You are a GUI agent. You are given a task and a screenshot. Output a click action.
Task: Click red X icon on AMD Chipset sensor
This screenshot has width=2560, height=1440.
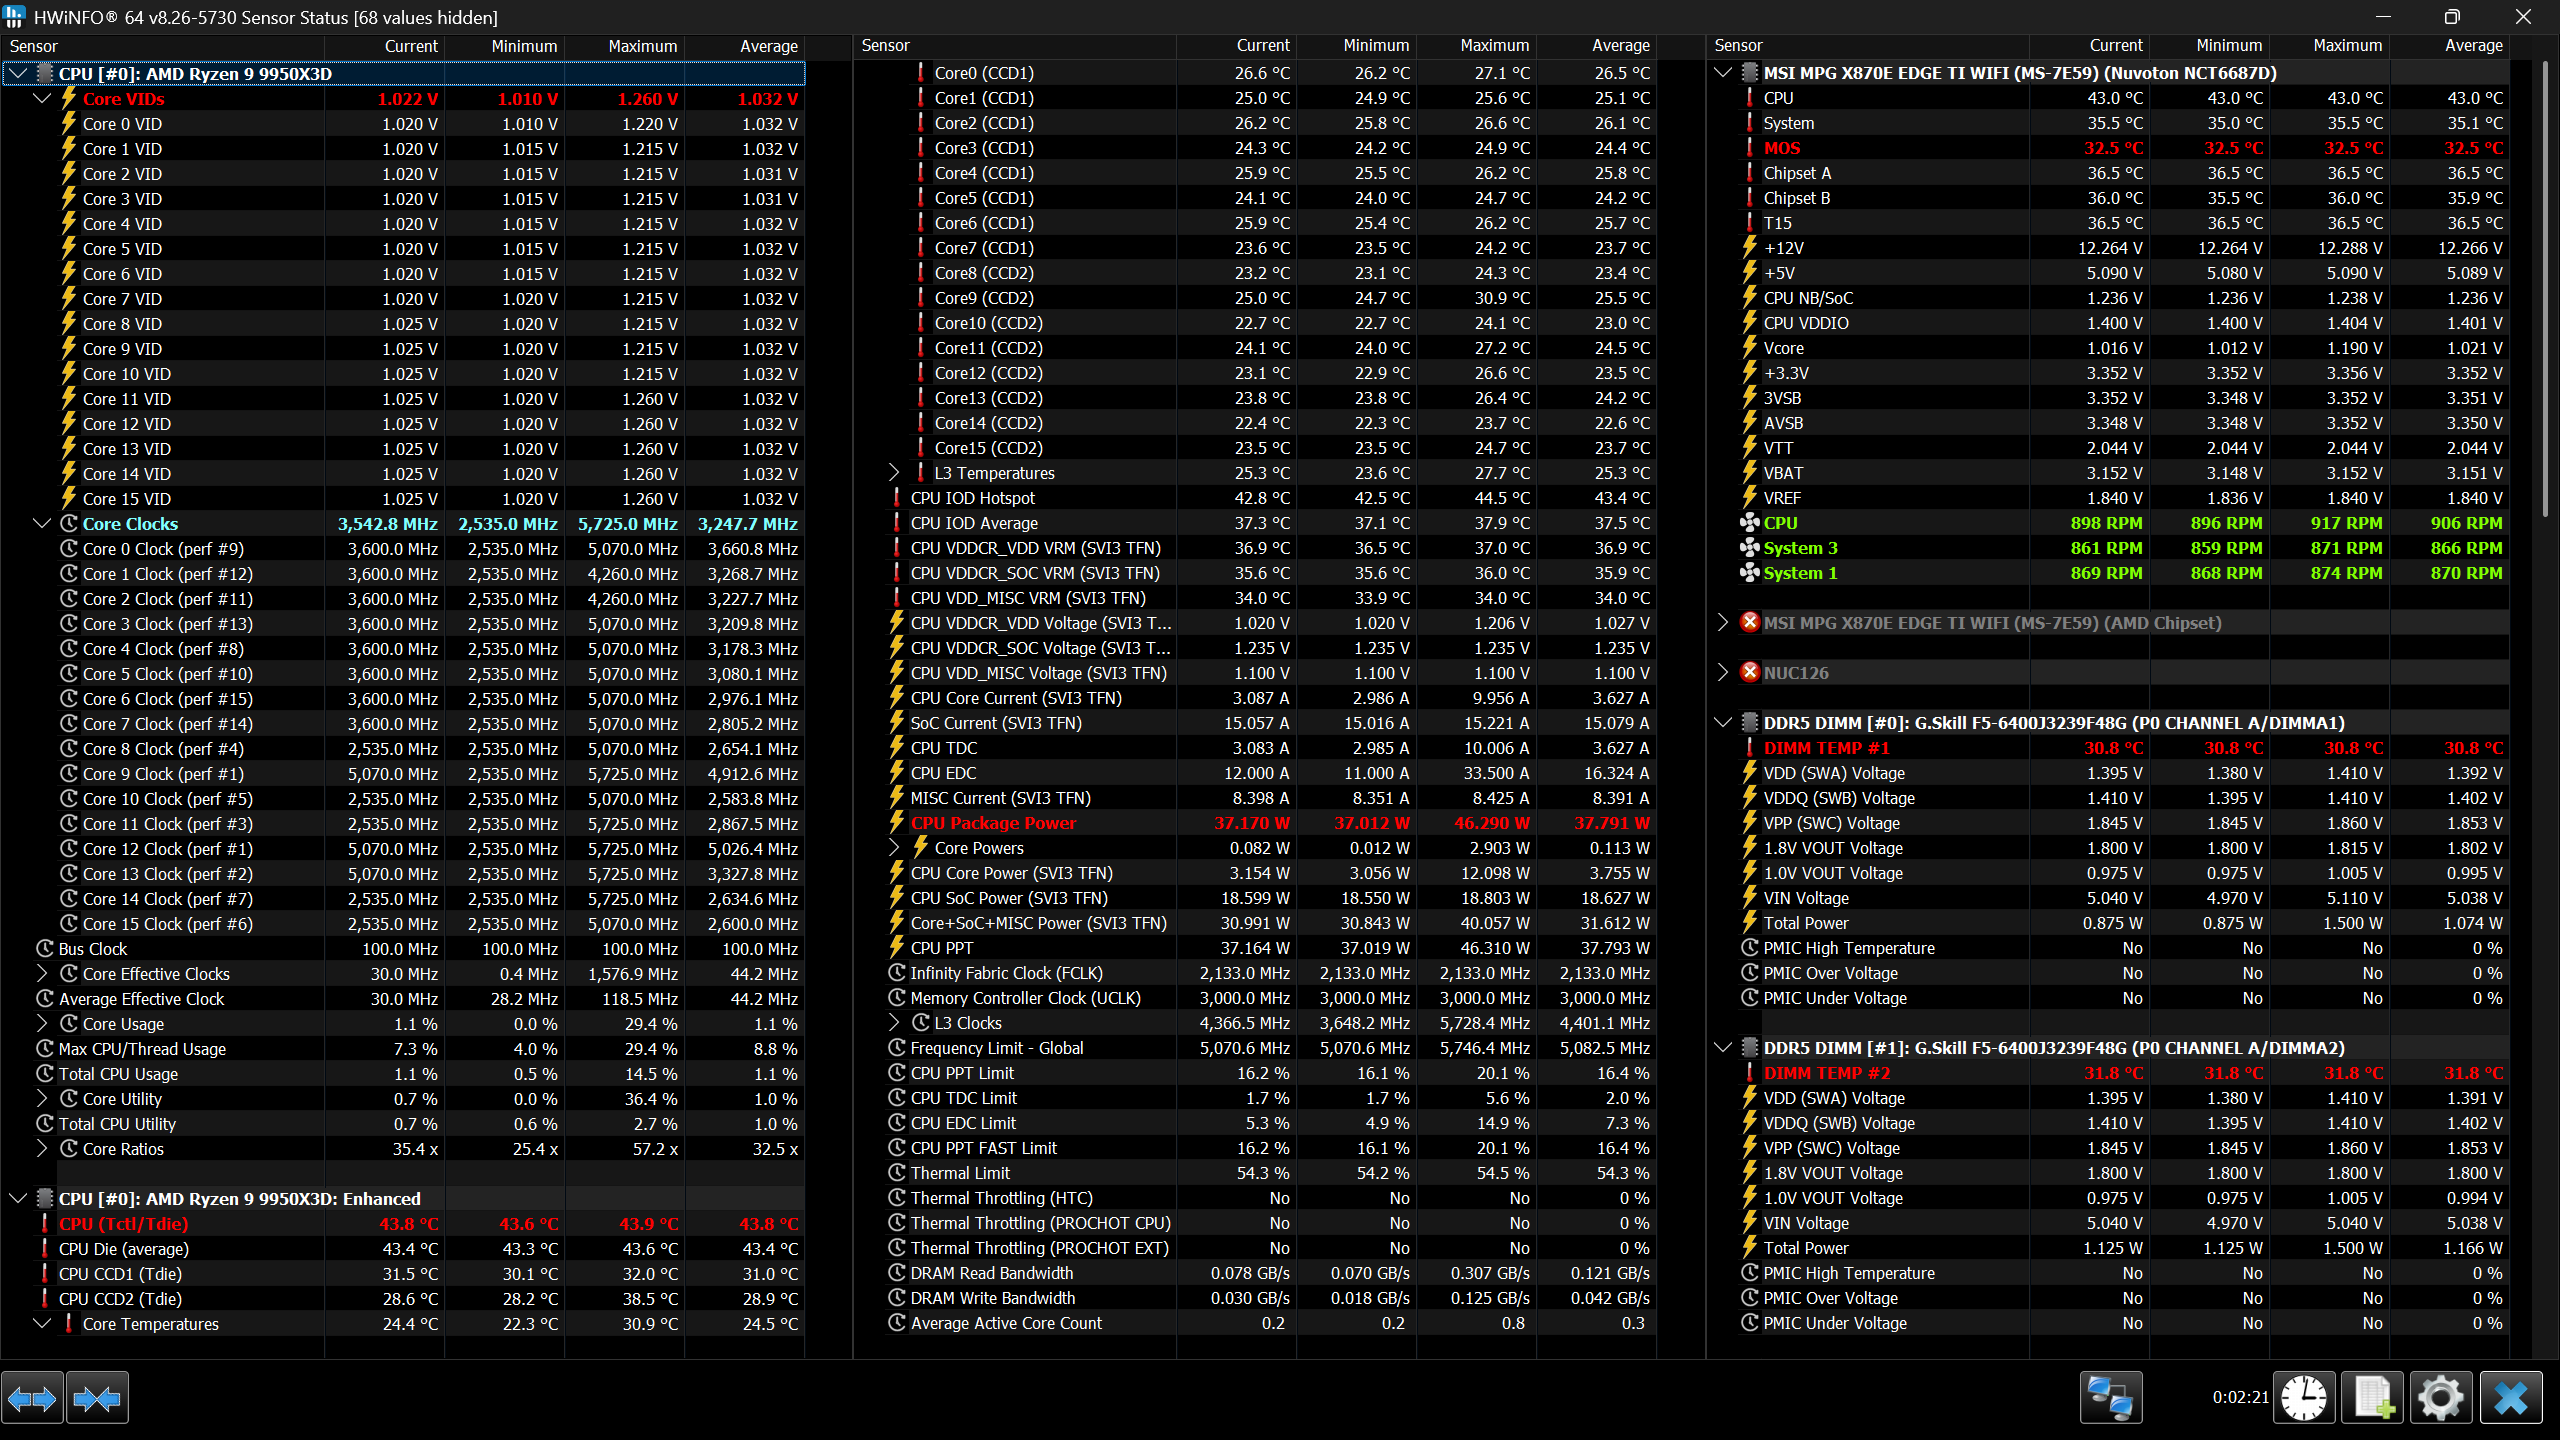[1750, 623]
